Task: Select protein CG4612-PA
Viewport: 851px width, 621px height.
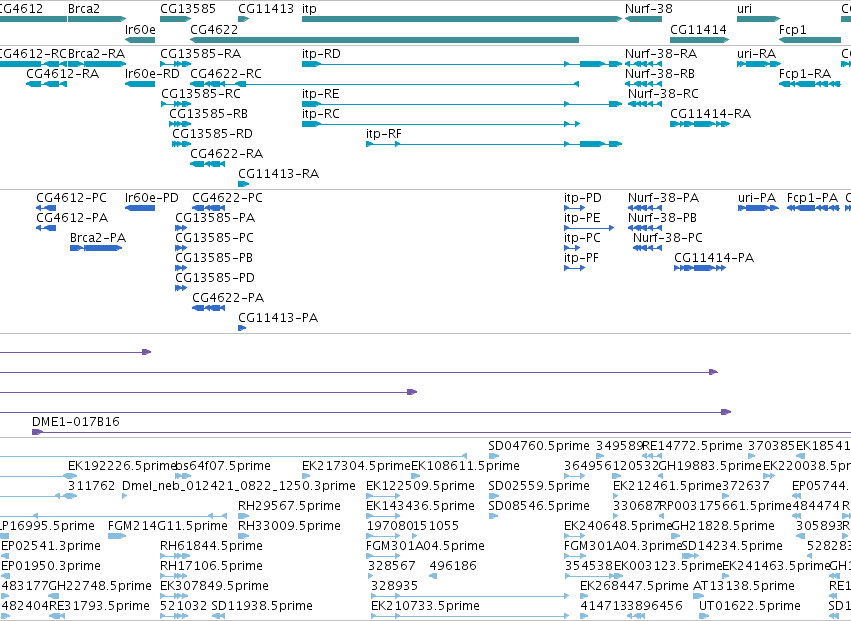Action: pyautogui.click(x=46, y=228)
